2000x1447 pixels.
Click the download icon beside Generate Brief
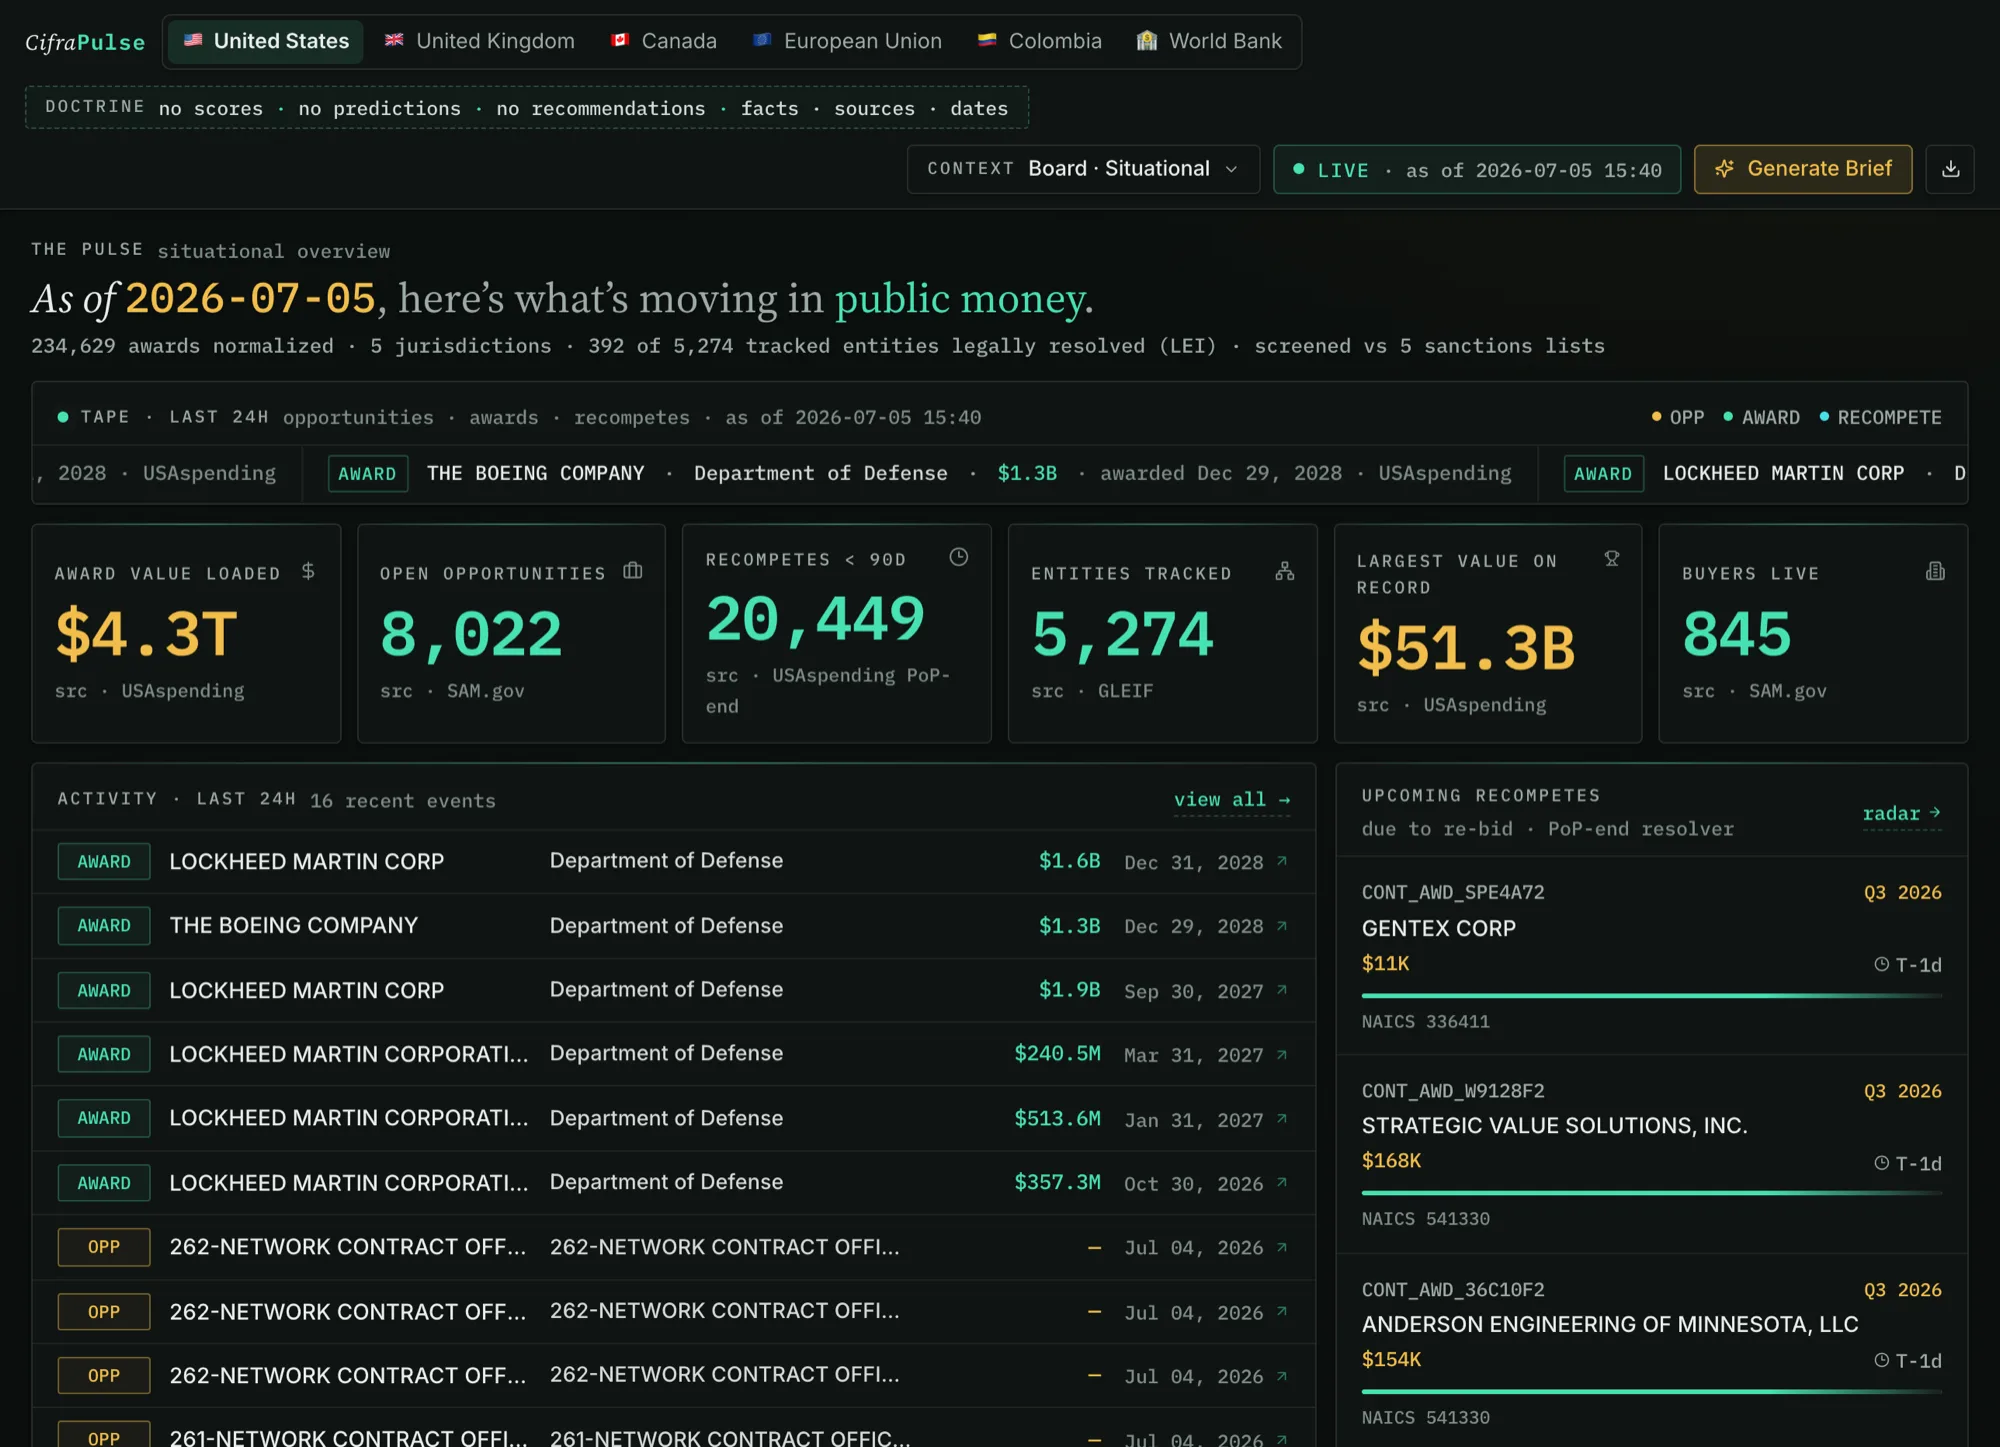coord(1950,169)
